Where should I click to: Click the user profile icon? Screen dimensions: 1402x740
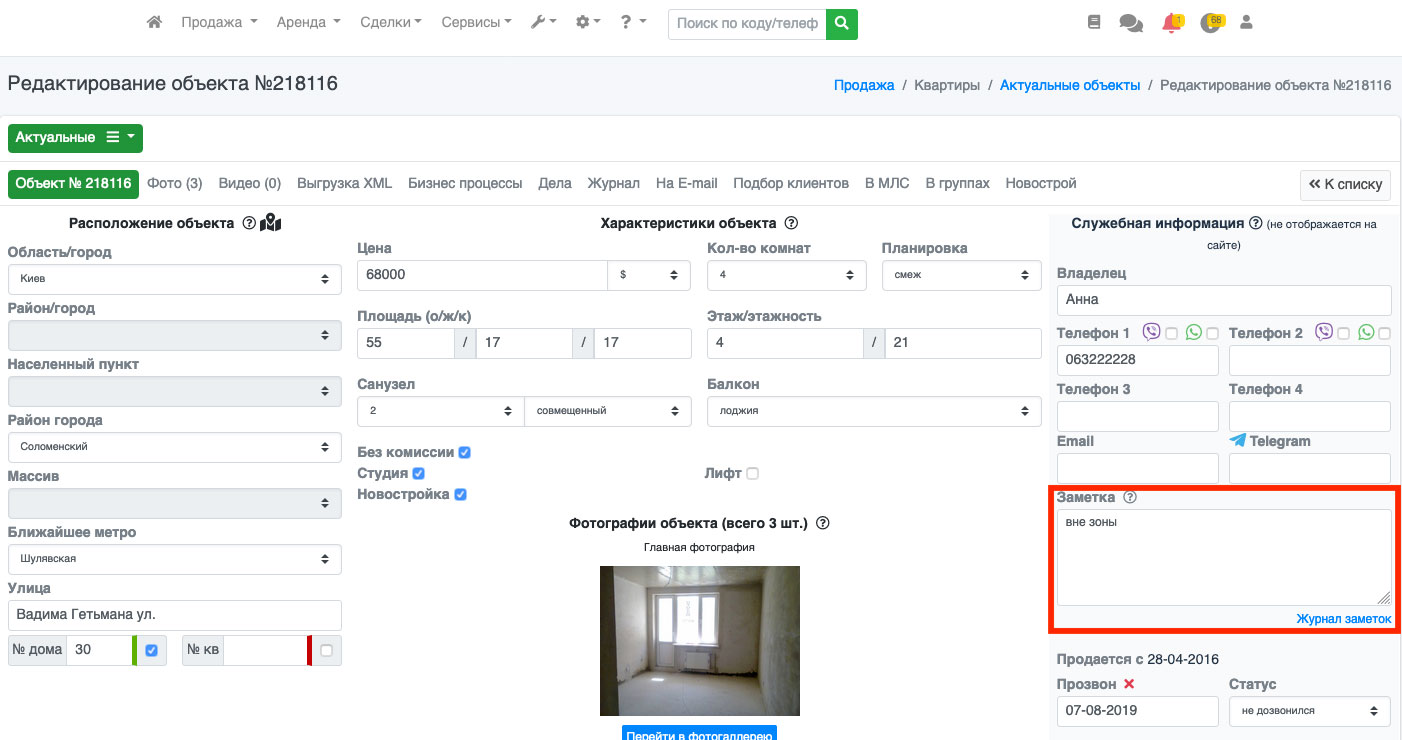click(x=1246, y=22)
